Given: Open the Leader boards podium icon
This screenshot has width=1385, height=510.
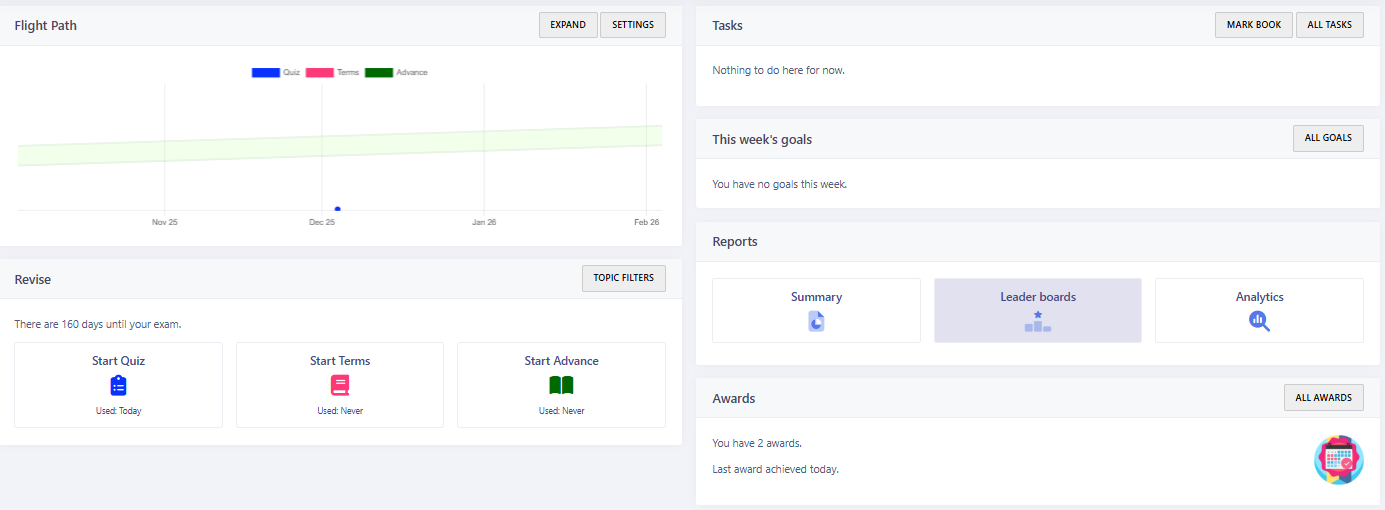Looking at the screenshot, I should coord(1037,321).
